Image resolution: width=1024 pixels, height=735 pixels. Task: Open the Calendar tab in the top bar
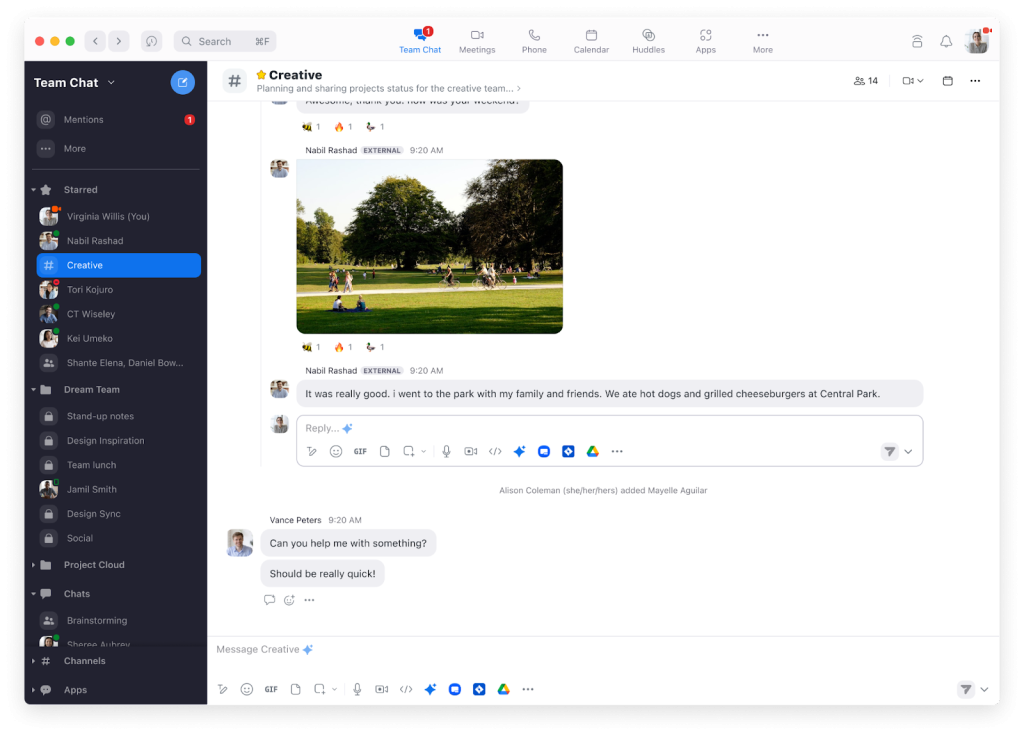click(x=591, y=41)
